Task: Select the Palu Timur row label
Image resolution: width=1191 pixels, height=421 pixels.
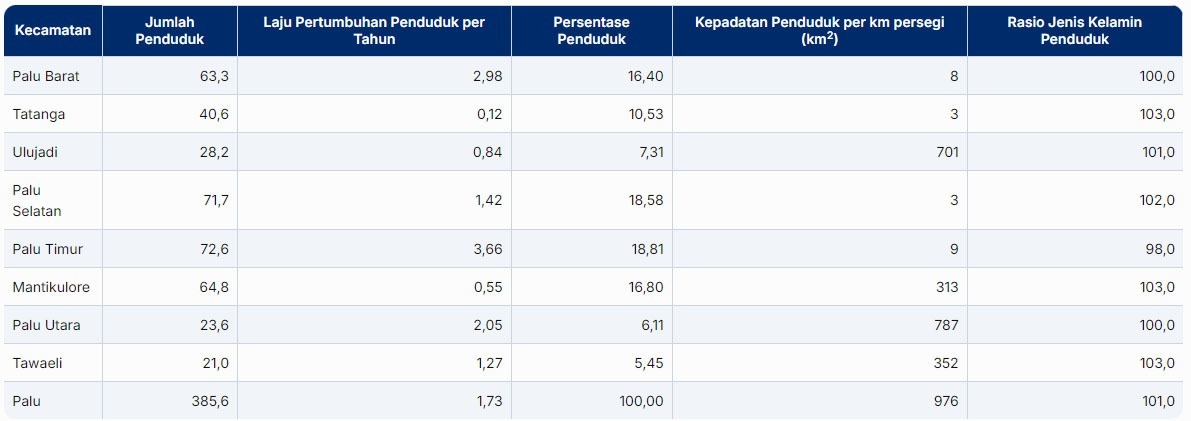Action: point(47,249)
